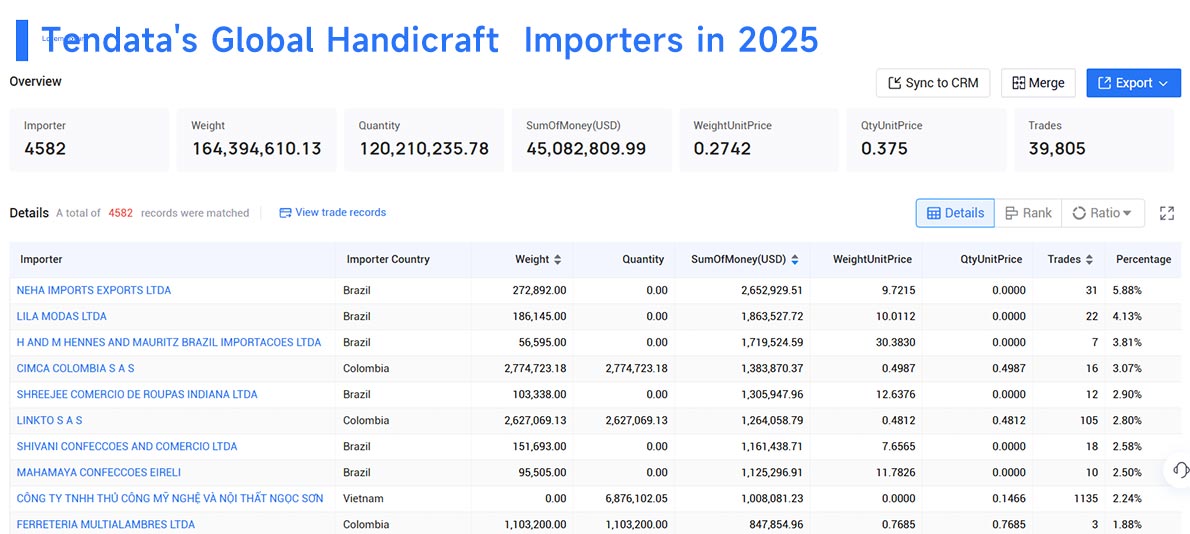Open H AND M HENNES AND MAURITZ importer
Viewport: 1190px width, 534px height.
[x=168, y=342]
